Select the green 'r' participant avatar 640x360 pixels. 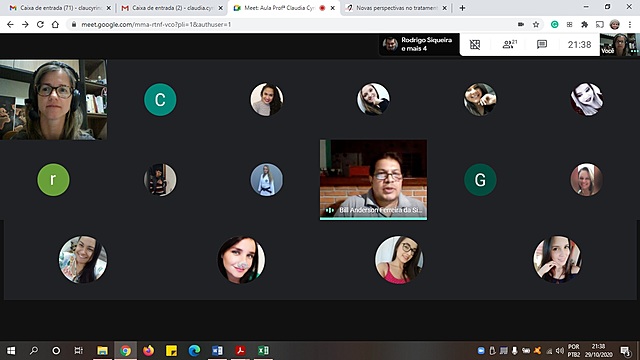click(53, 180)
